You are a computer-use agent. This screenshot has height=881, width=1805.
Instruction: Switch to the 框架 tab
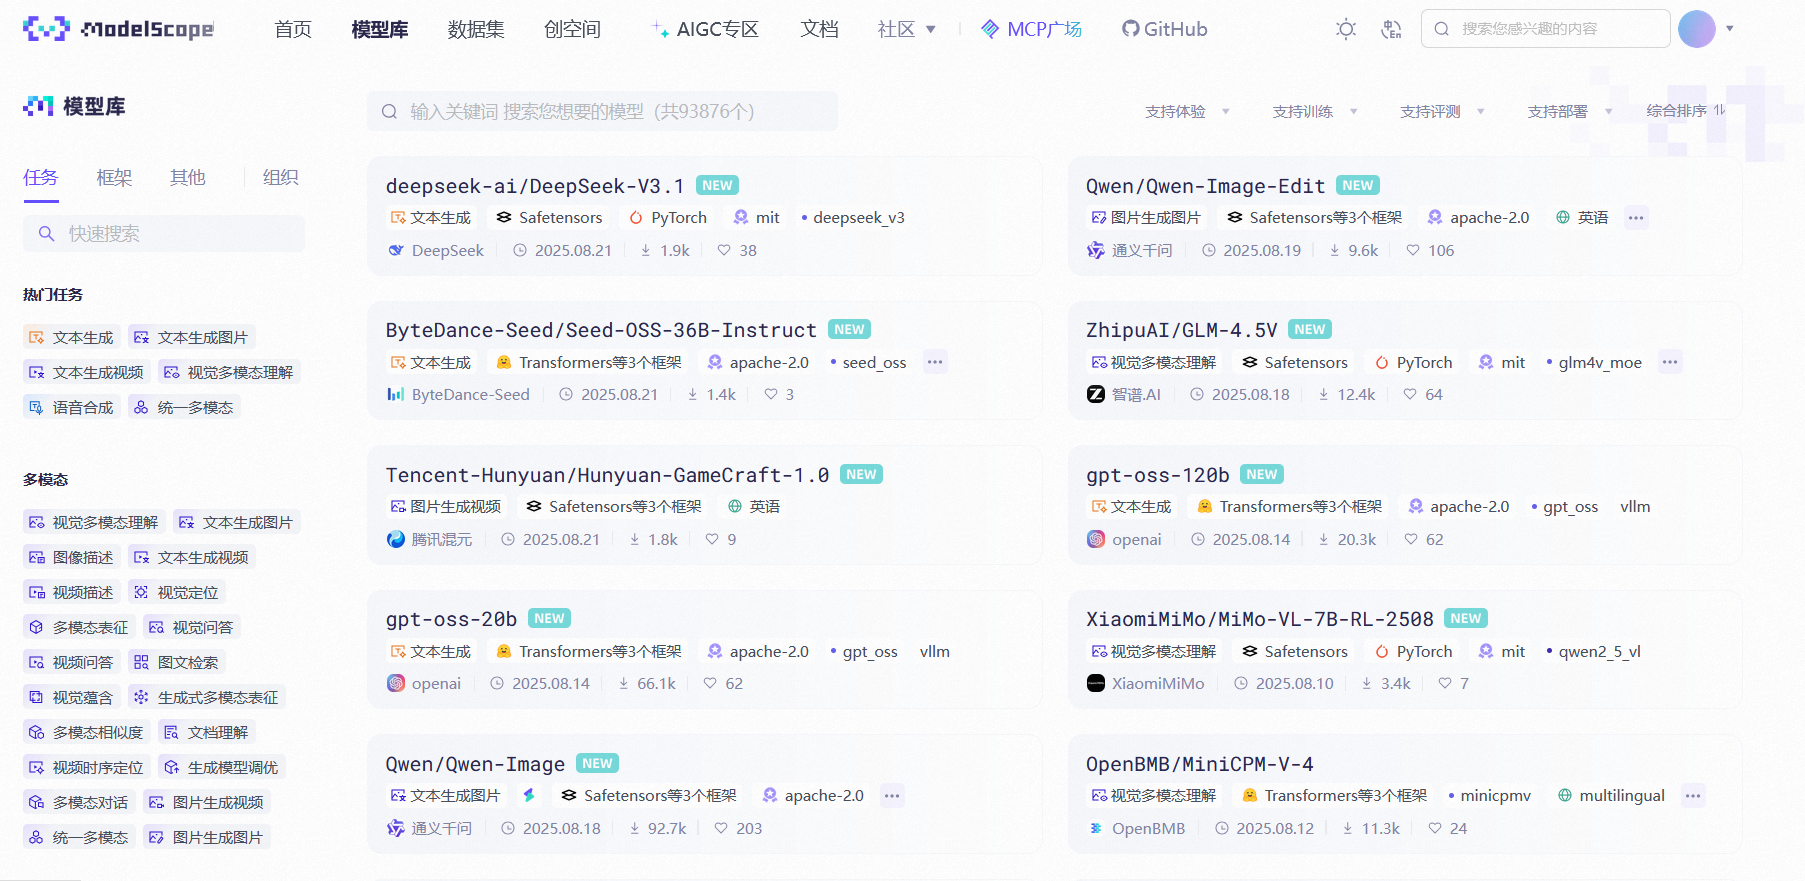(114, 177)
